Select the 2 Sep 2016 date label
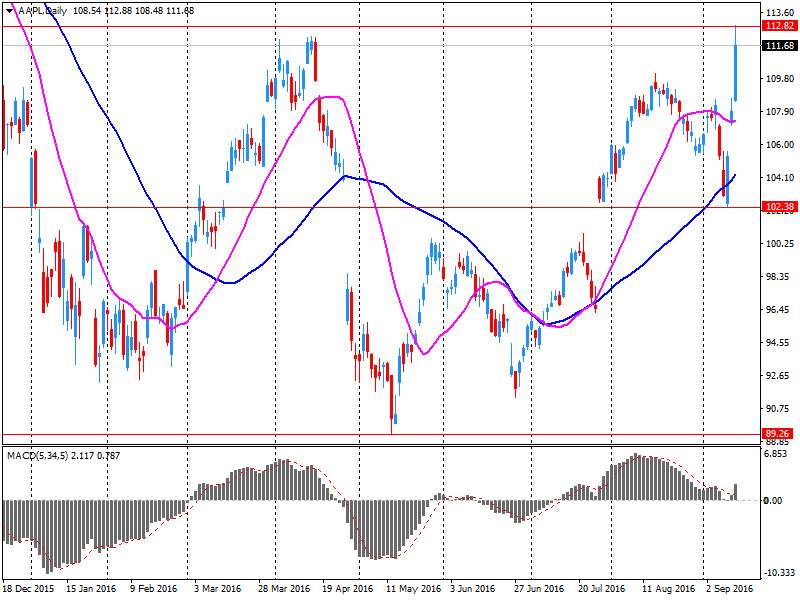The image size is (800, 600). tap(729, 588)
